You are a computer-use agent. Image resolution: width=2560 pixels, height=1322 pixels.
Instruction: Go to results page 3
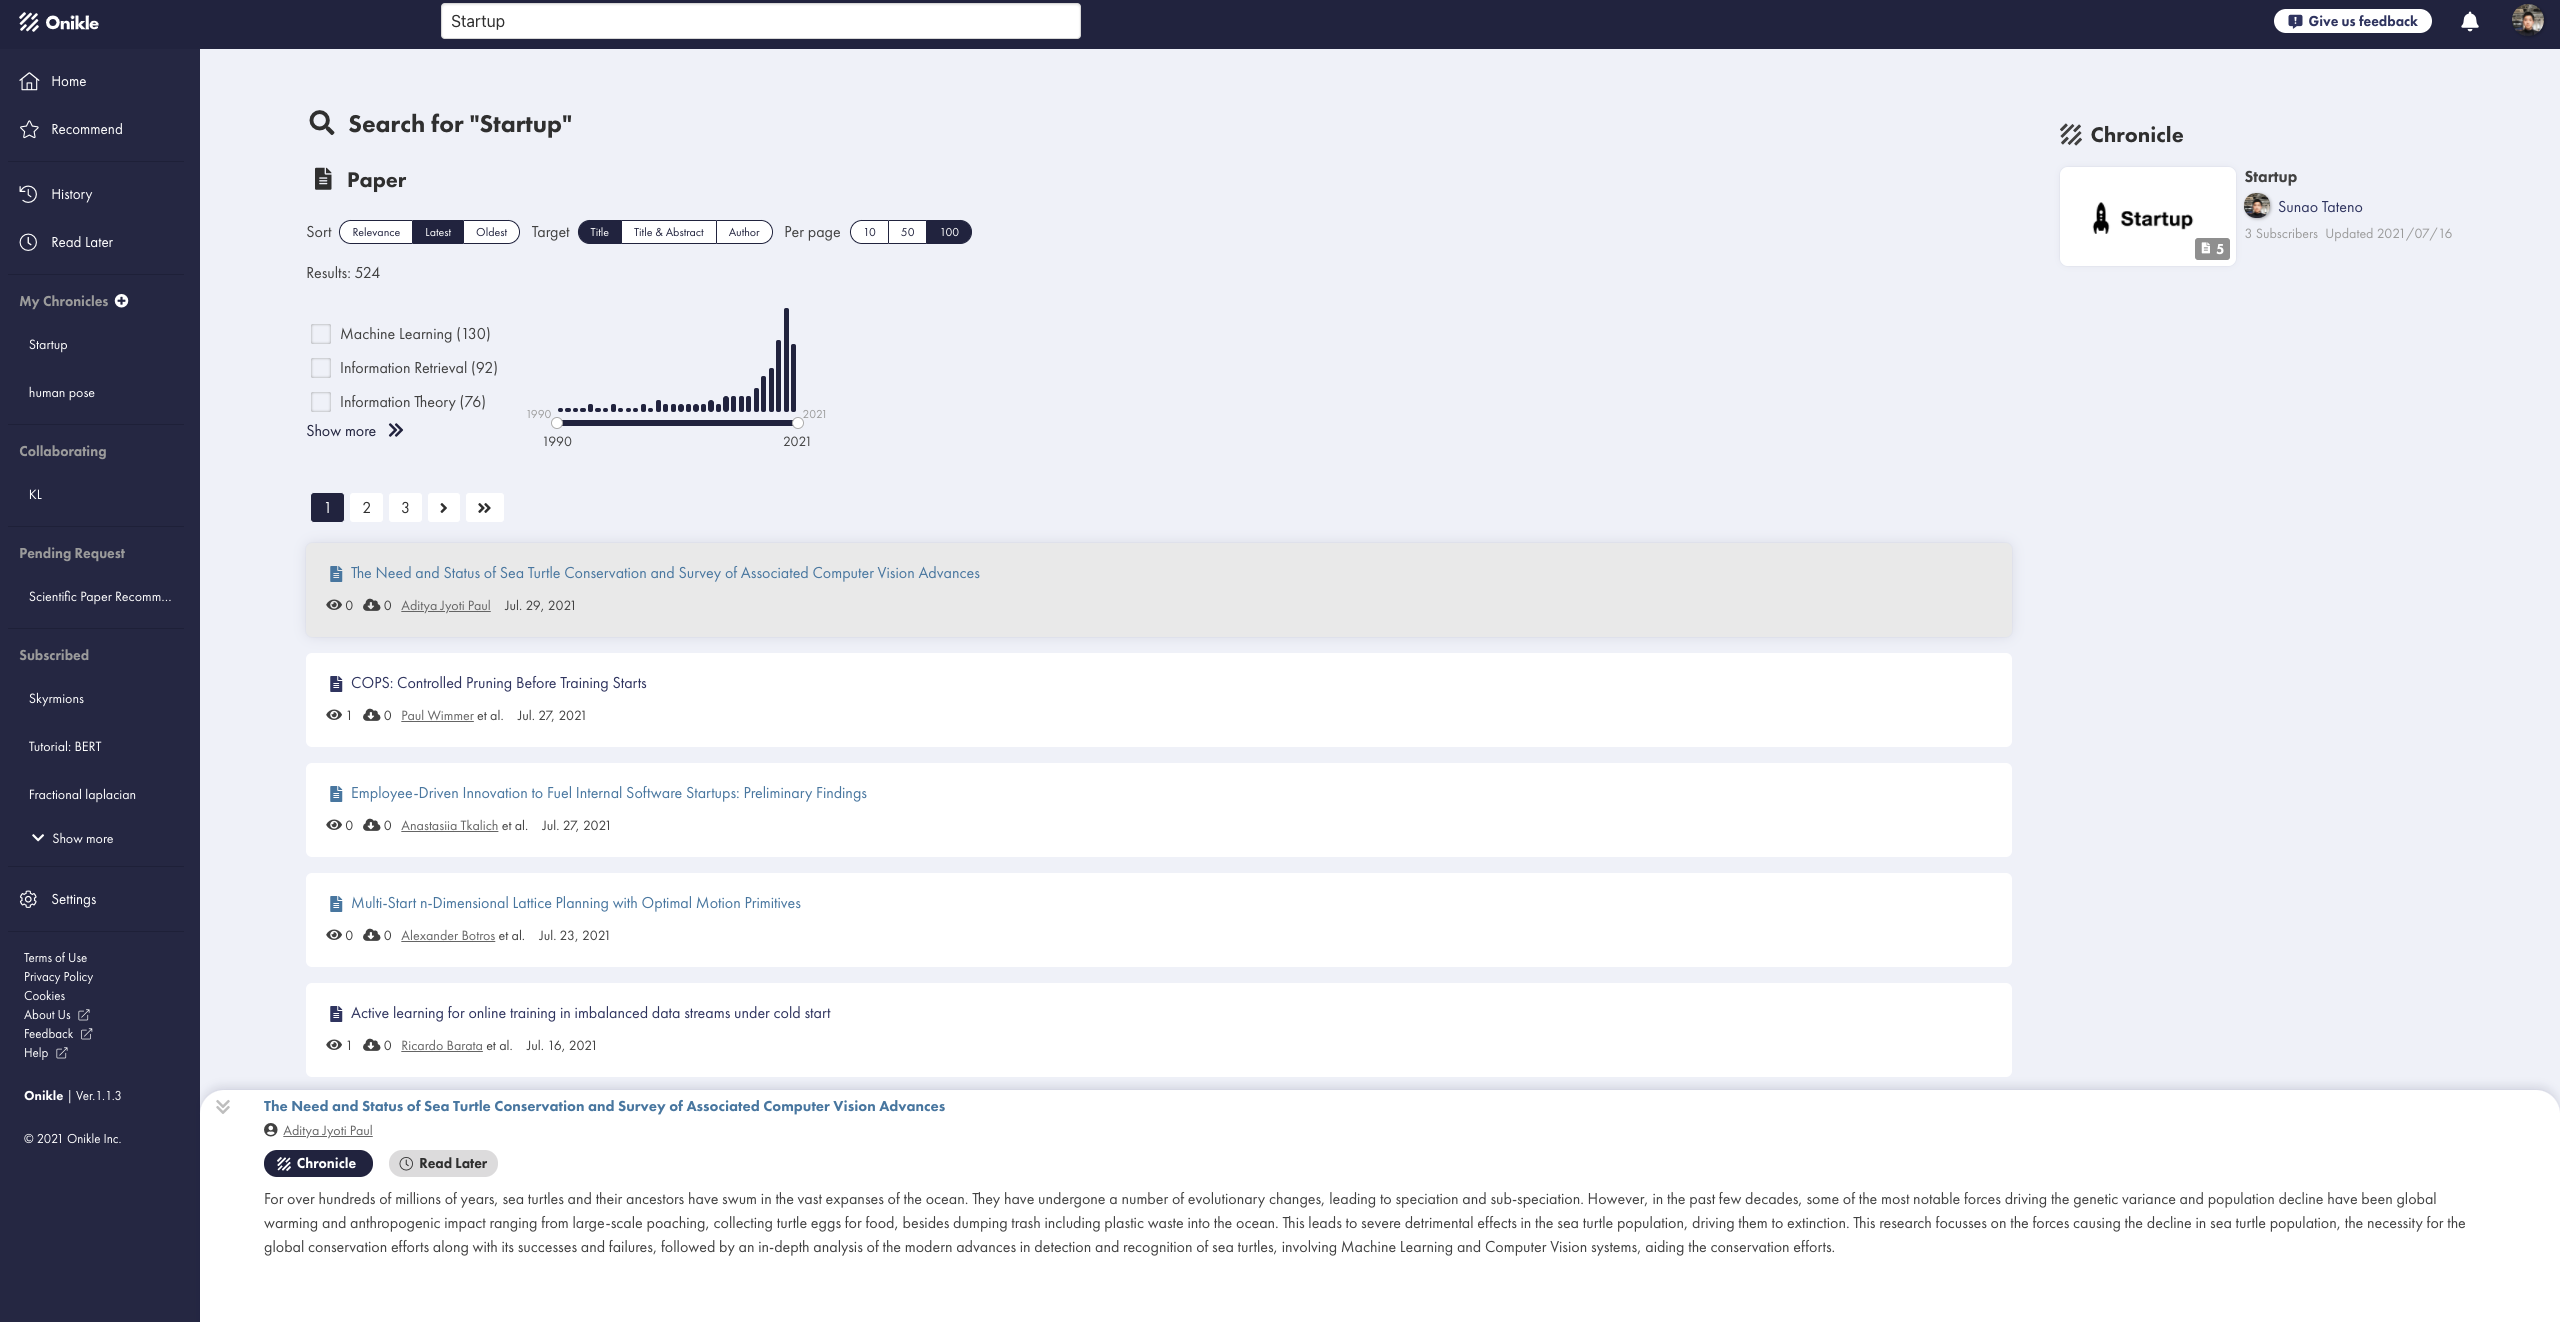pos(405,507)
